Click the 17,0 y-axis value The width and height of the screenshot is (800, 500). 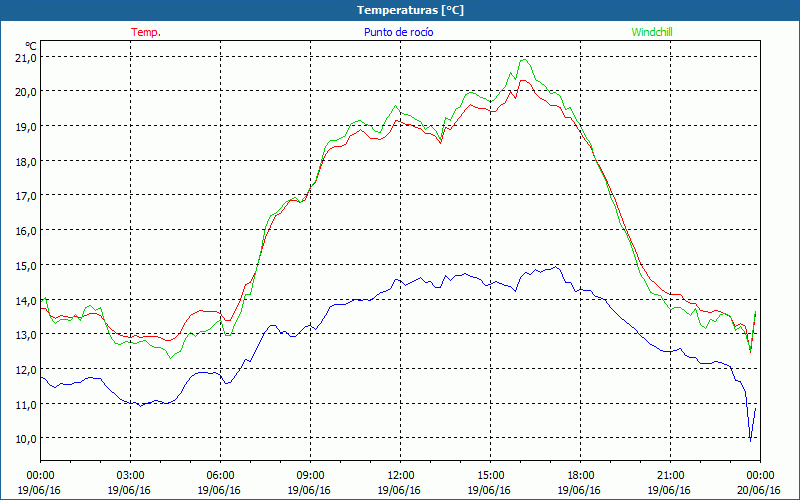(x=26, y=196)
